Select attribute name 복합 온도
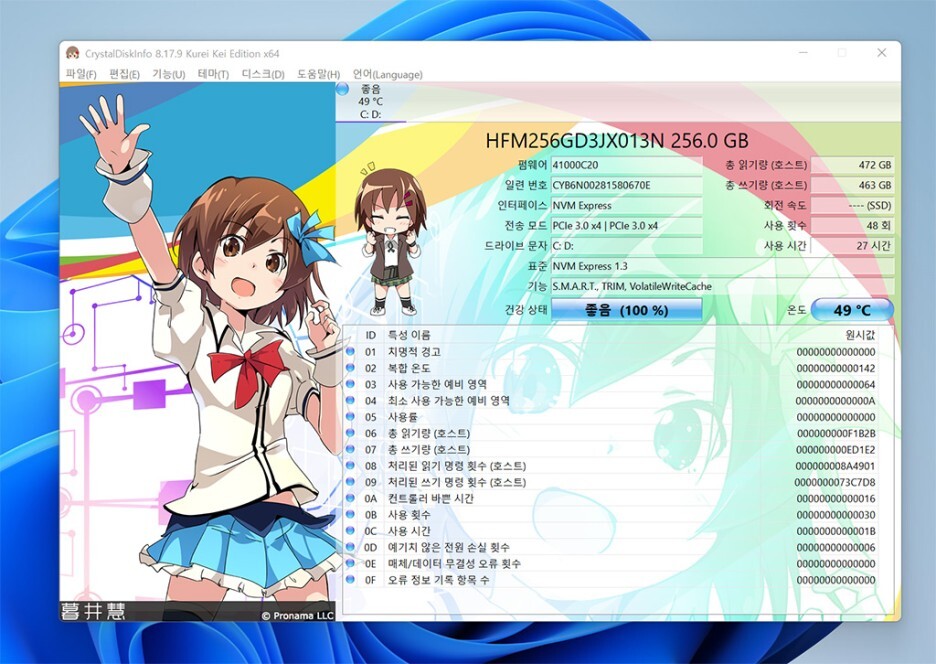Viewport: 936px width, 664px height. click(409, 368)
